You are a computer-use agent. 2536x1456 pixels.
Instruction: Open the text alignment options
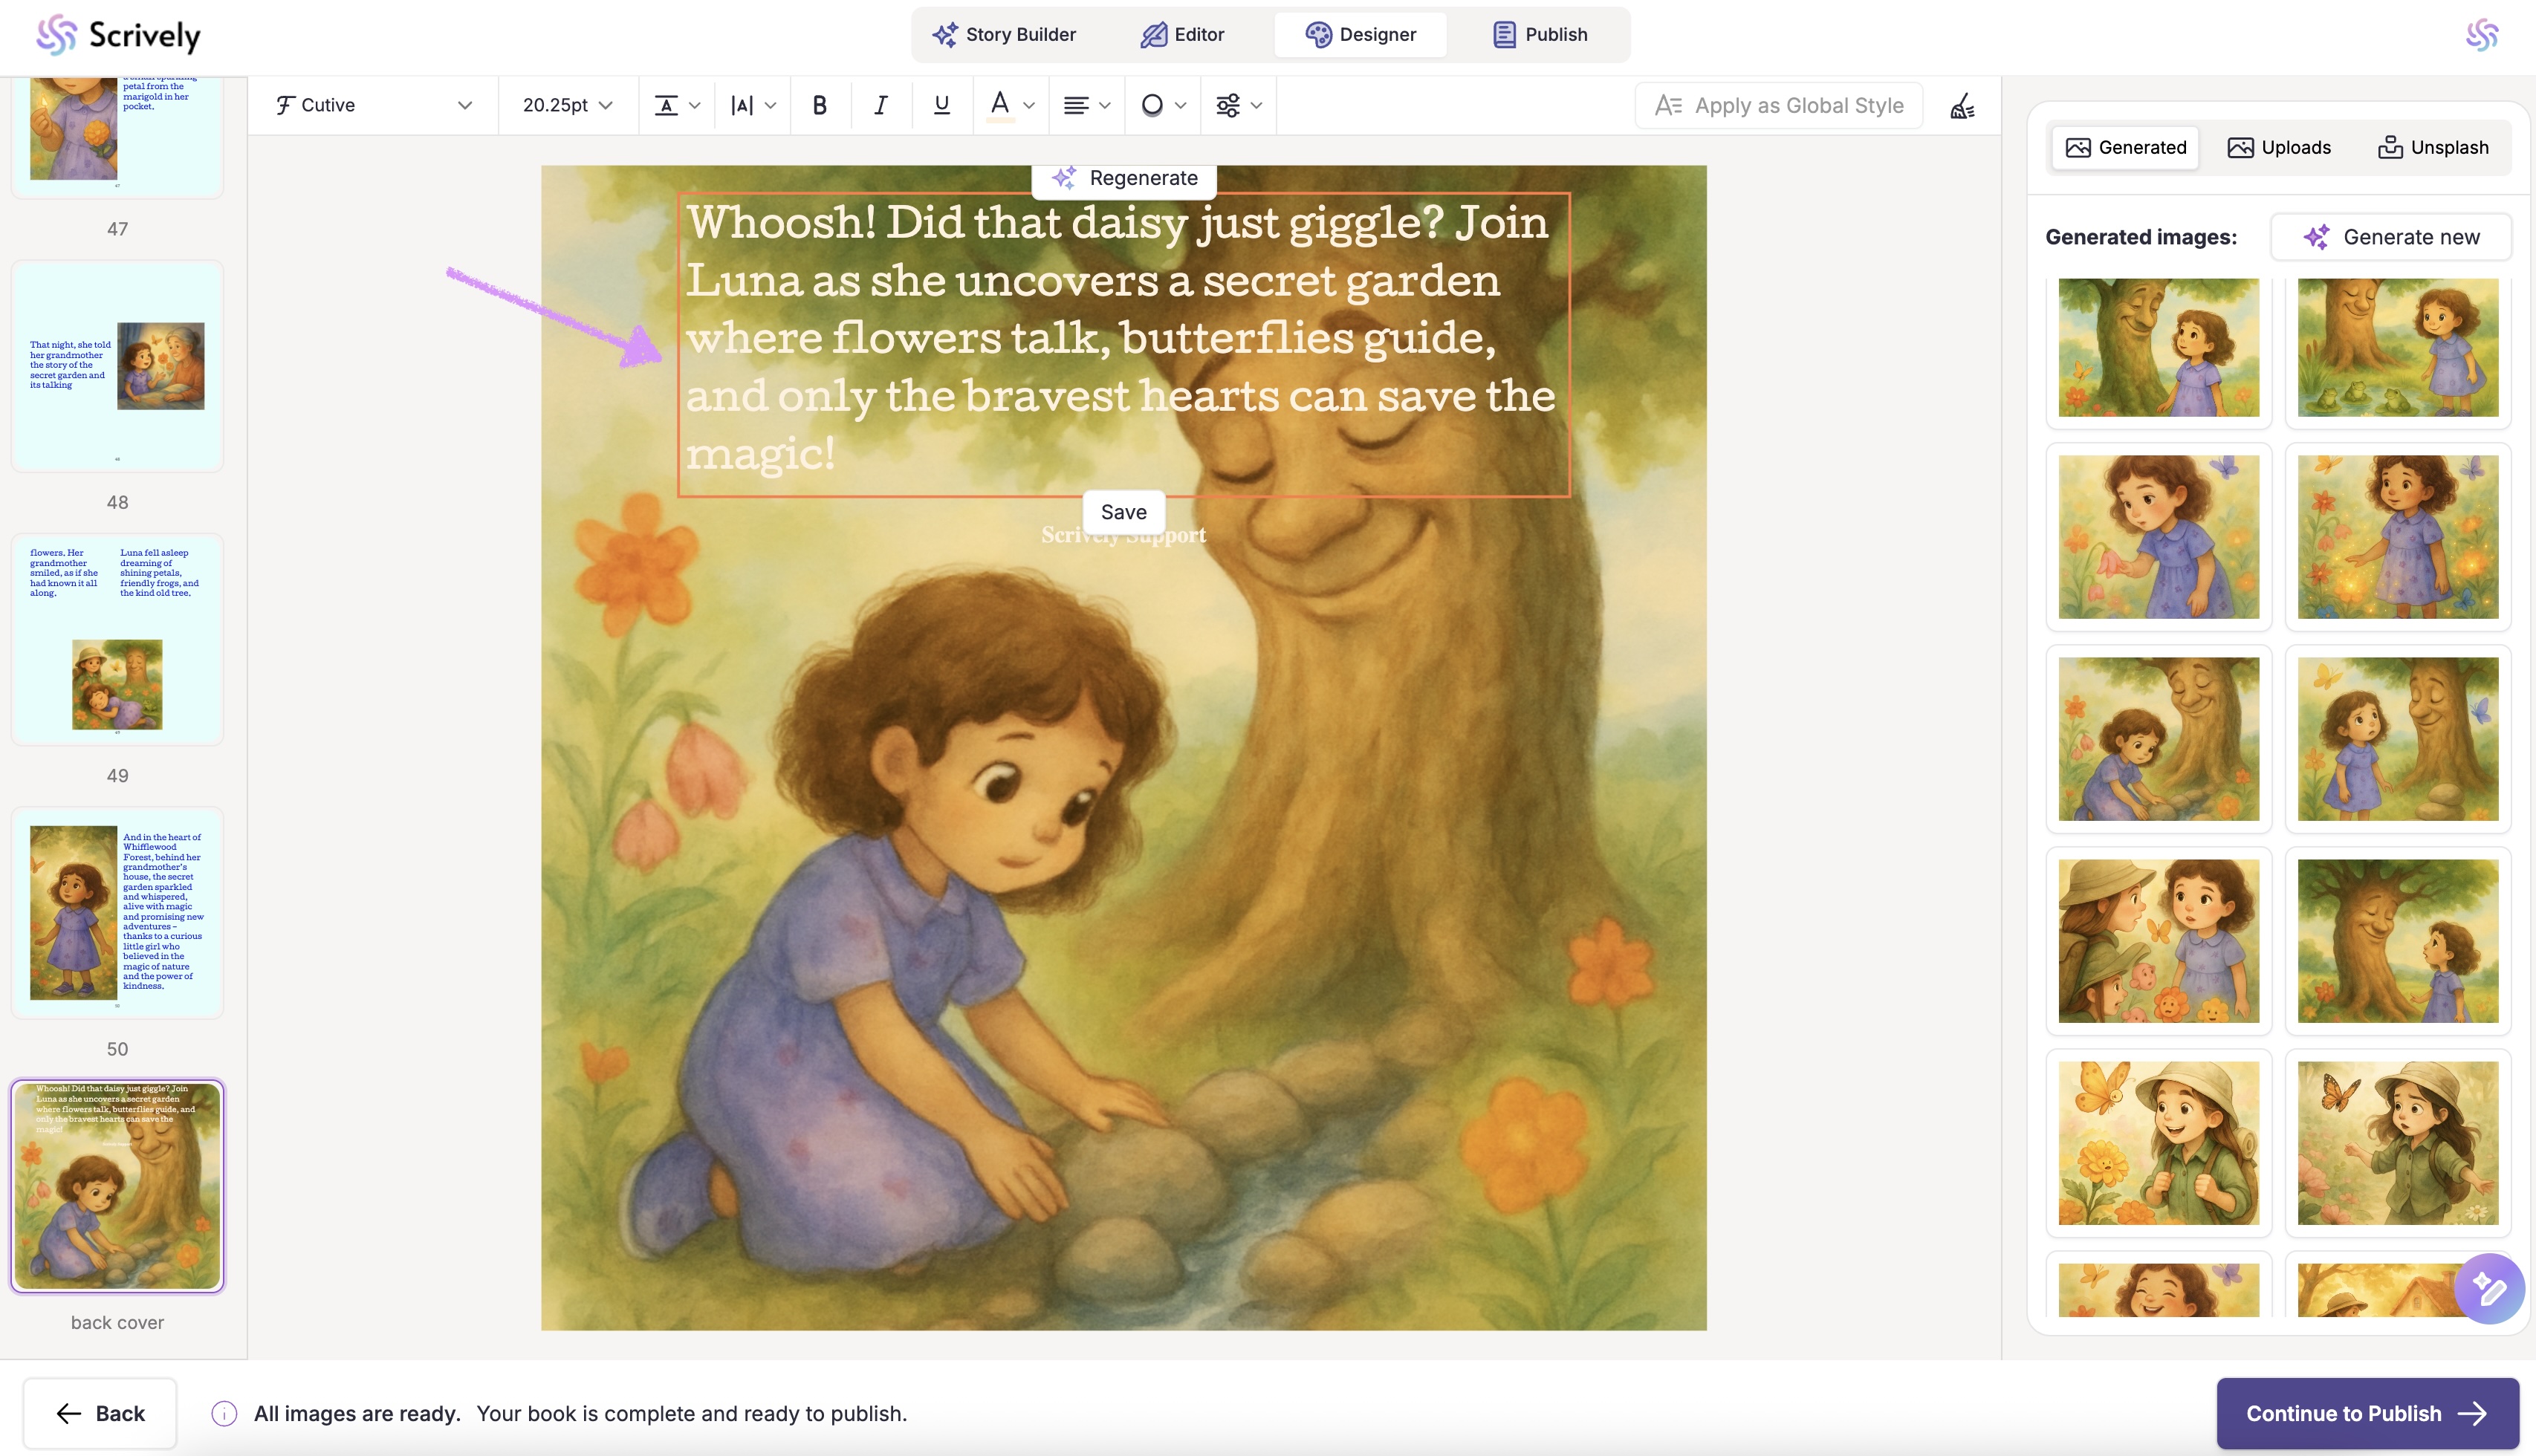[1086, 105]
